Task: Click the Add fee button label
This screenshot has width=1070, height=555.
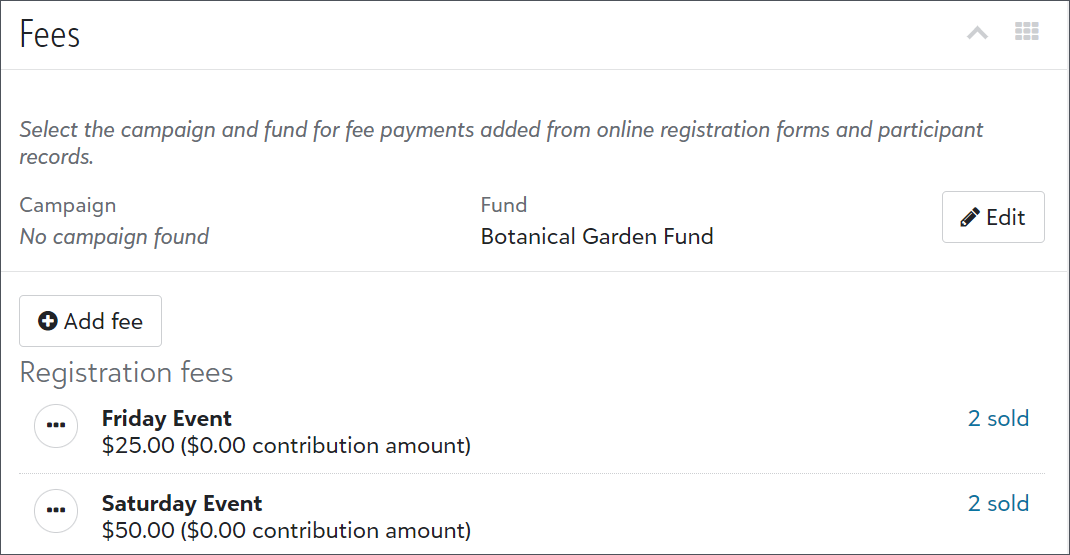Action: (104, 321)
